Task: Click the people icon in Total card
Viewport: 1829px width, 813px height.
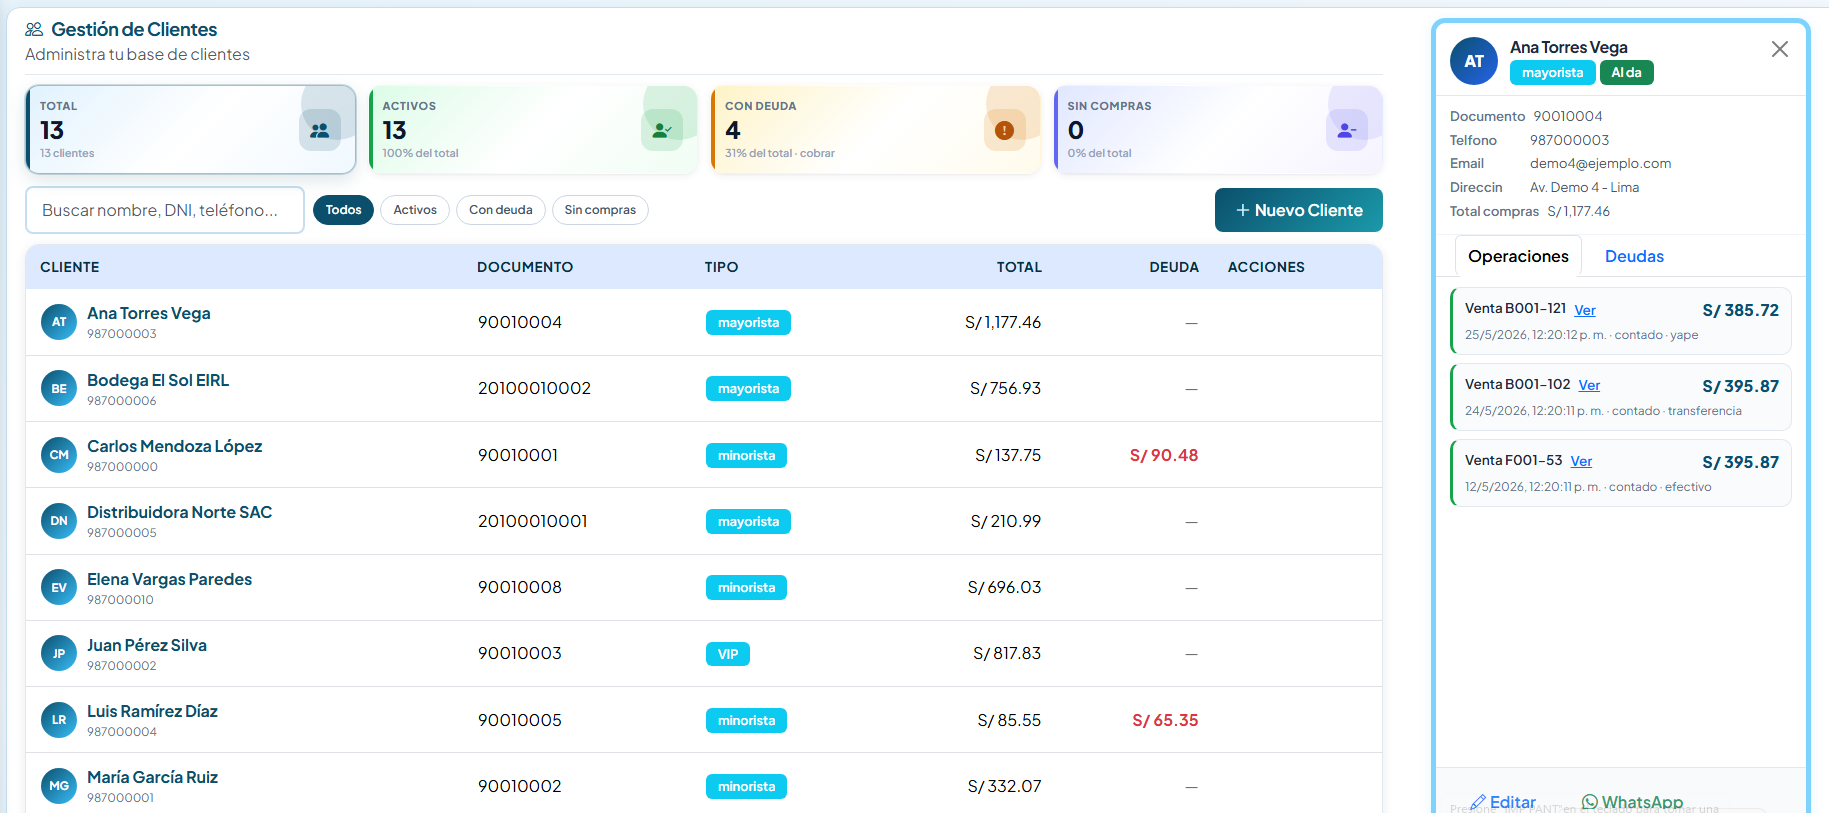Action: pyautogui.click(x=320, y=130)
